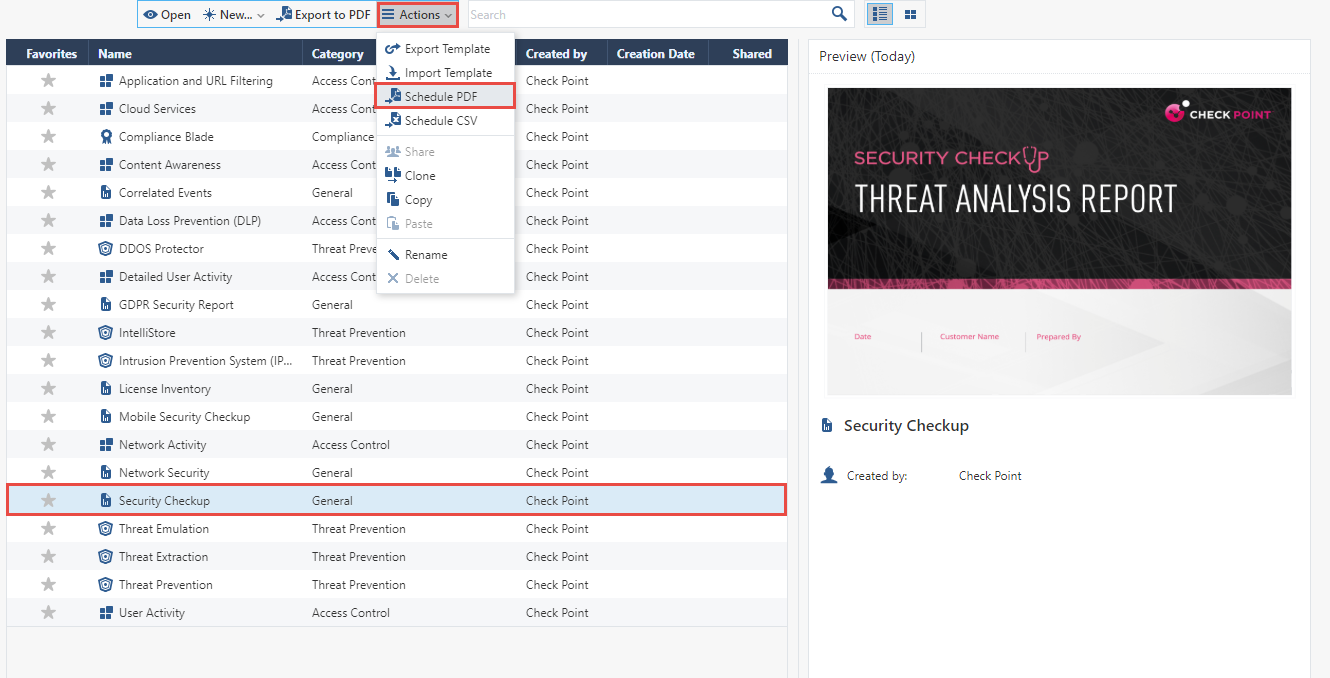Favorite the Threat Emulation star
Viewport: 1330px width, 678px height.
click(48, 528)
